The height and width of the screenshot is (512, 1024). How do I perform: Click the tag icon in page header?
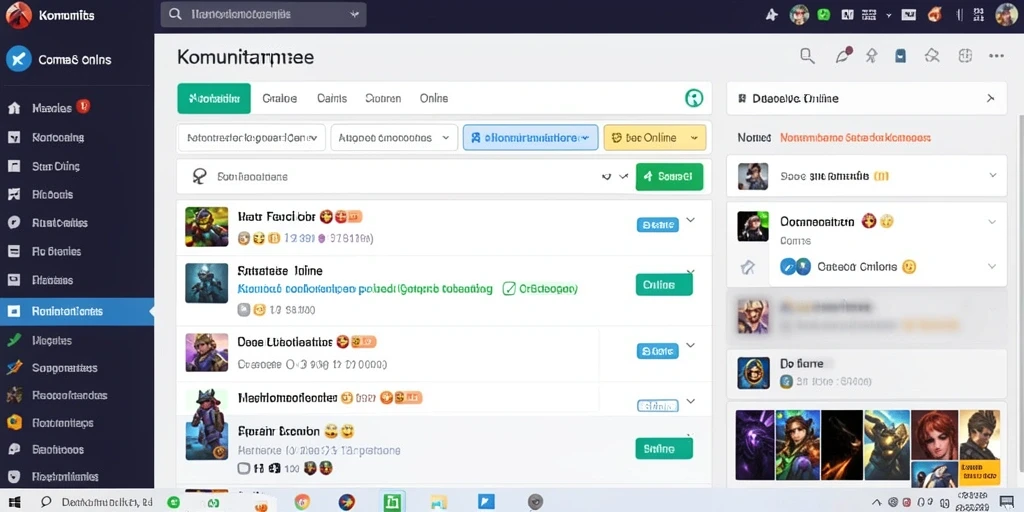point(932,56)
